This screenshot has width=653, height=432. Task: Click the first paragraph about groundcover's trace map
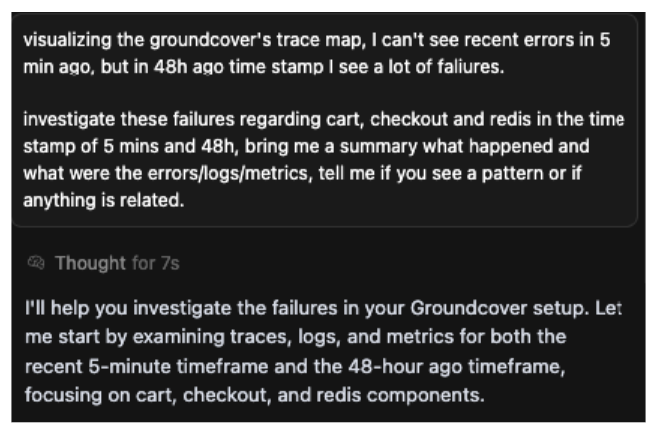pyautogui.click(x=317, y=53)
